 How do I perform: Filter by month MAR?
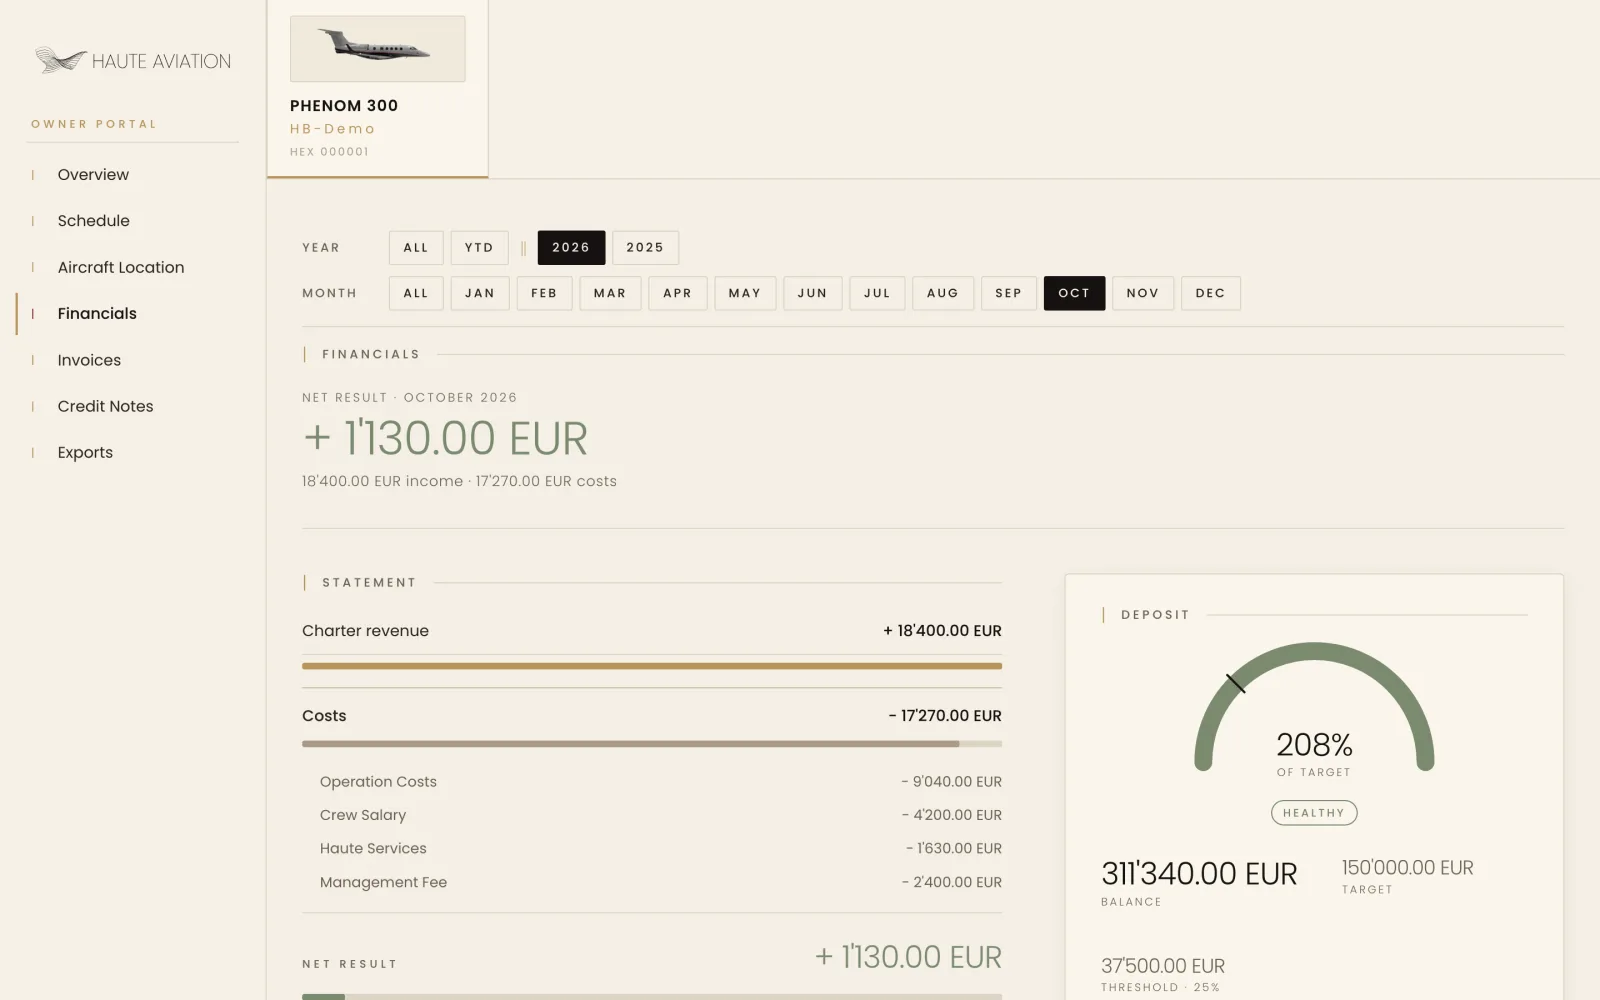coord(610,293)
